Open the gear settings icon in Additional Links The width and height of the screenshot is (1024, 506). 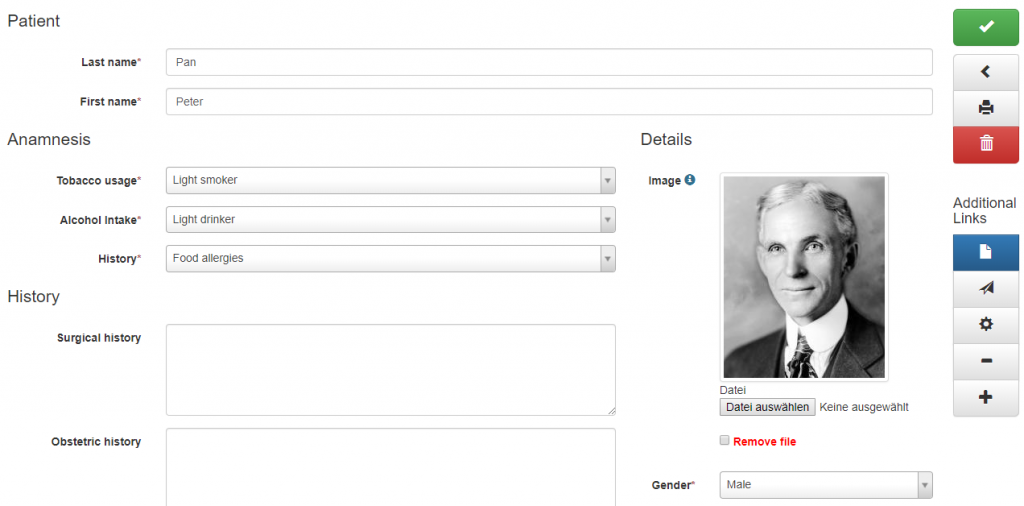[985, 324]
